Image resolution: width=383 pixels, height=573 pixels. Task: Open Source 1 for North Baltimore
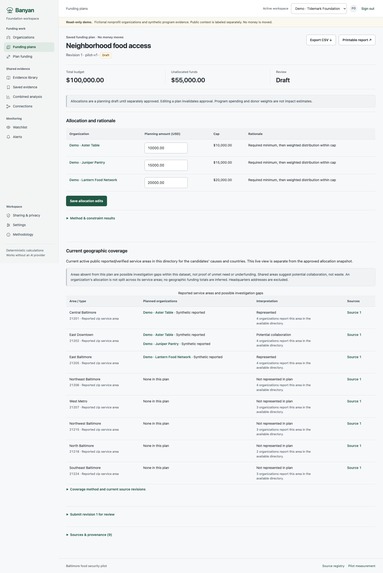tap(354, 446)
